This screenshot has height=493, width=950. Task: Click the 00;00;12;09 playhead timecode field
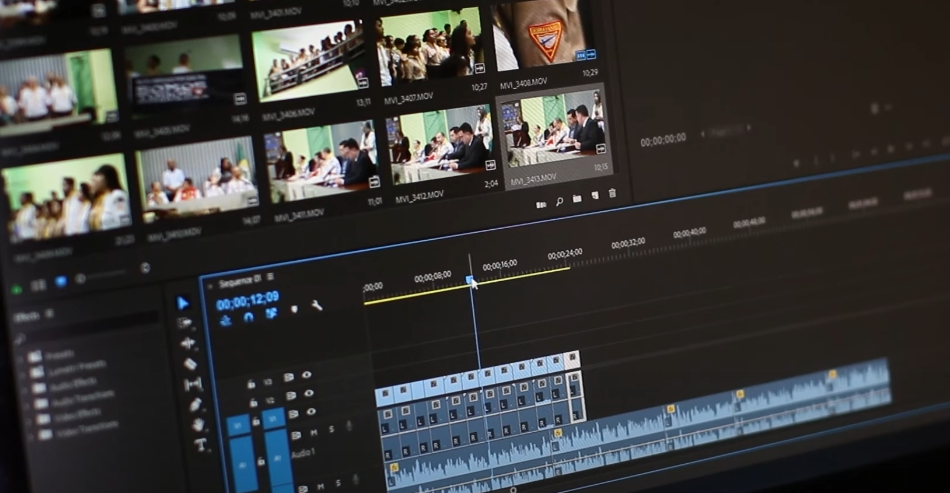(247, 300)
